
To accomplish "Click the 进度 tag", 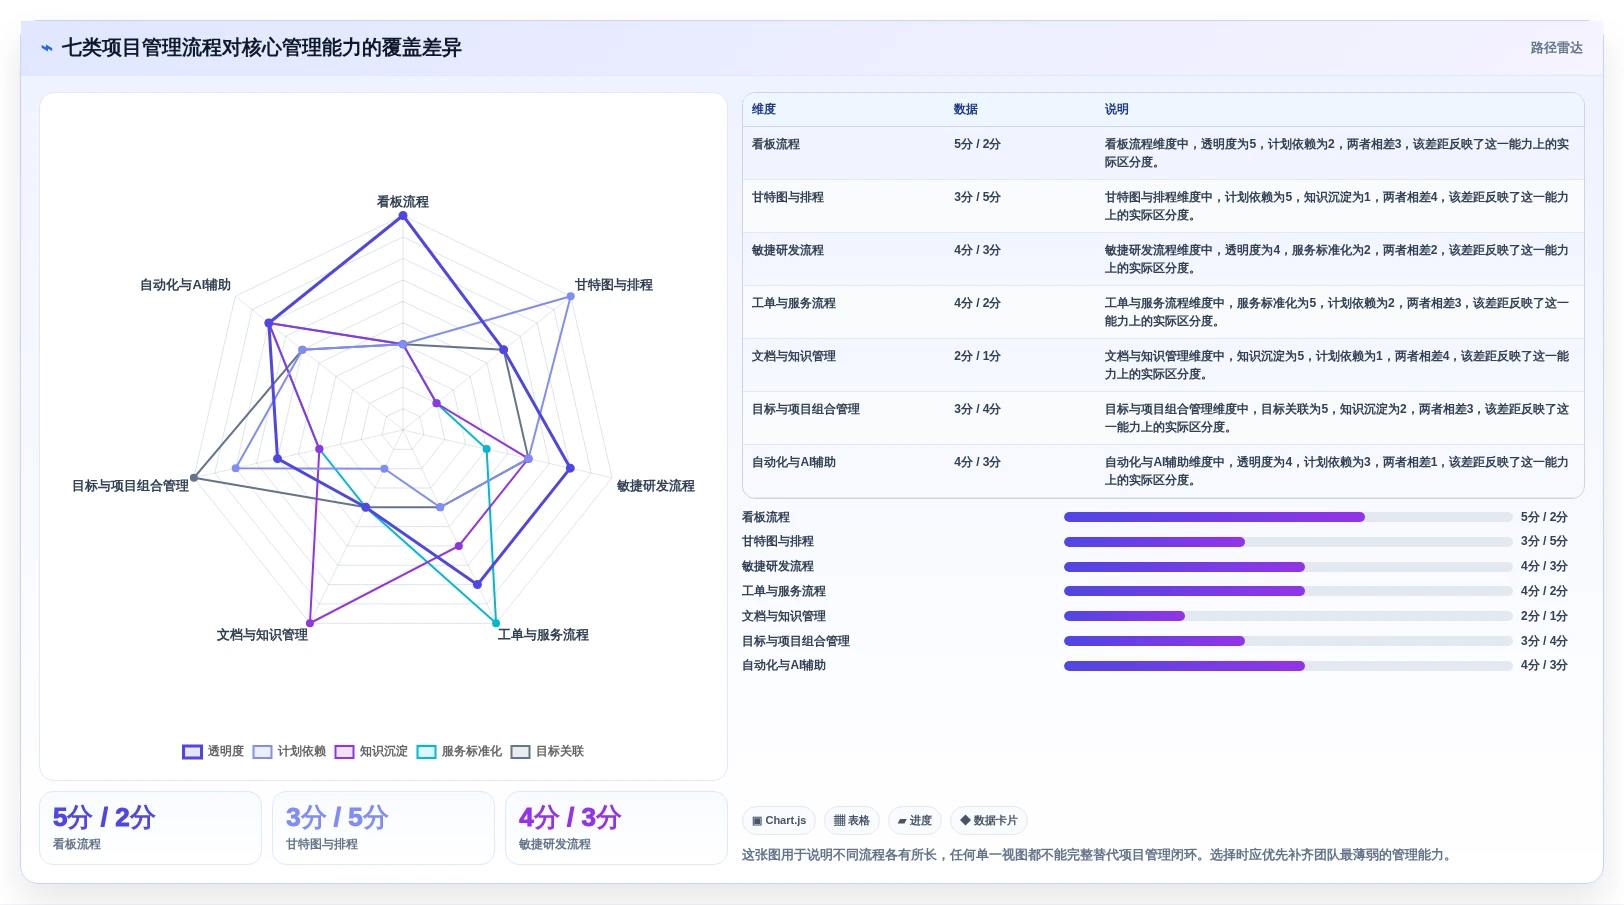I will tap(915, 820).
